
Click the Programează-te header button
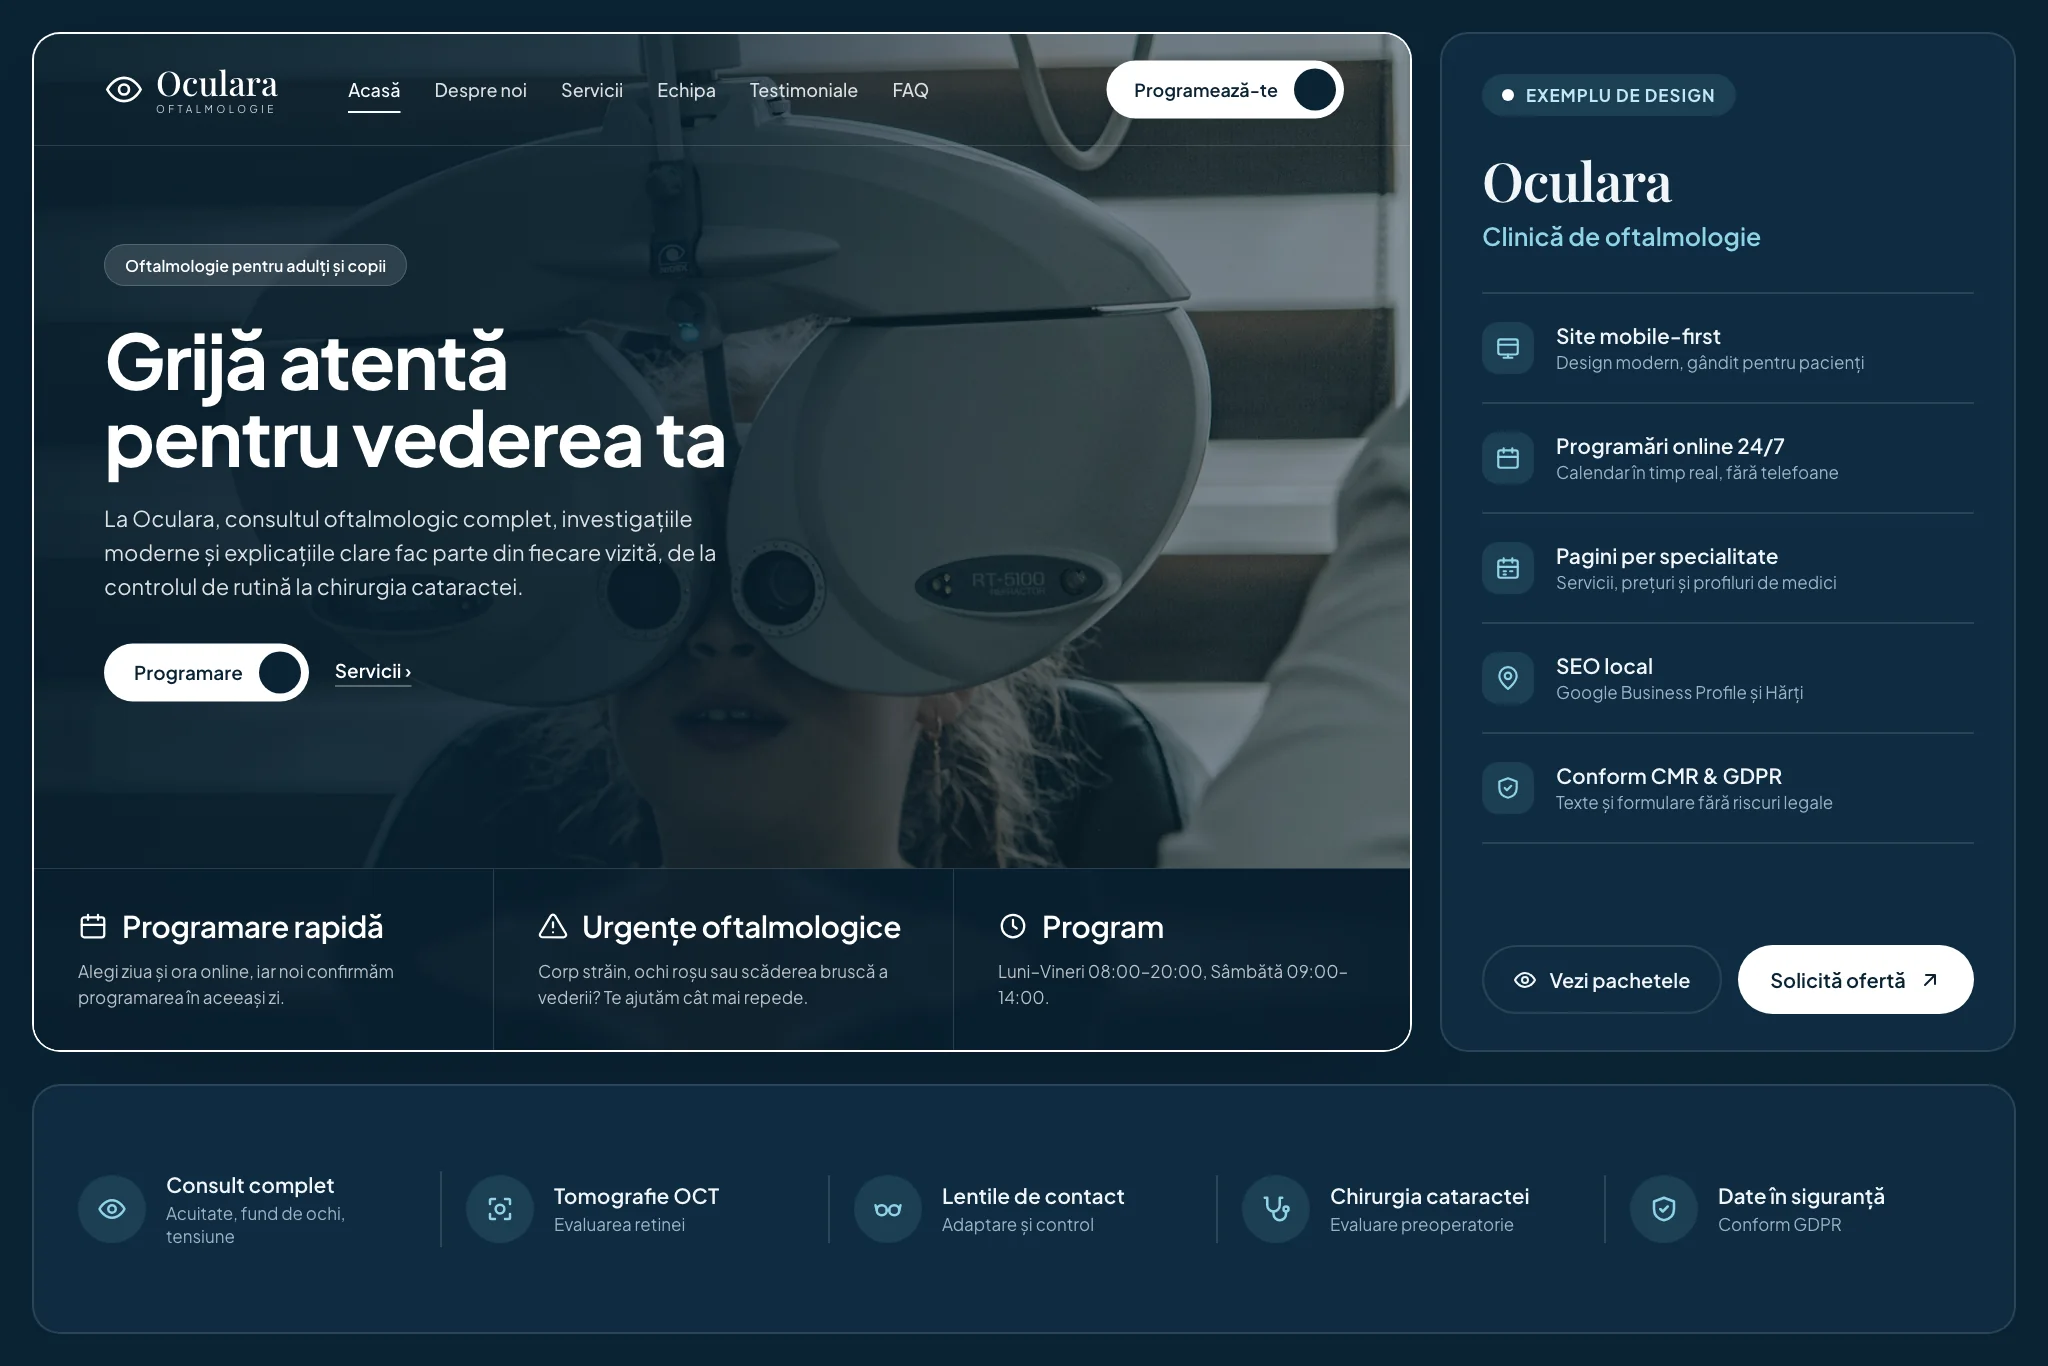(1225, 90)
